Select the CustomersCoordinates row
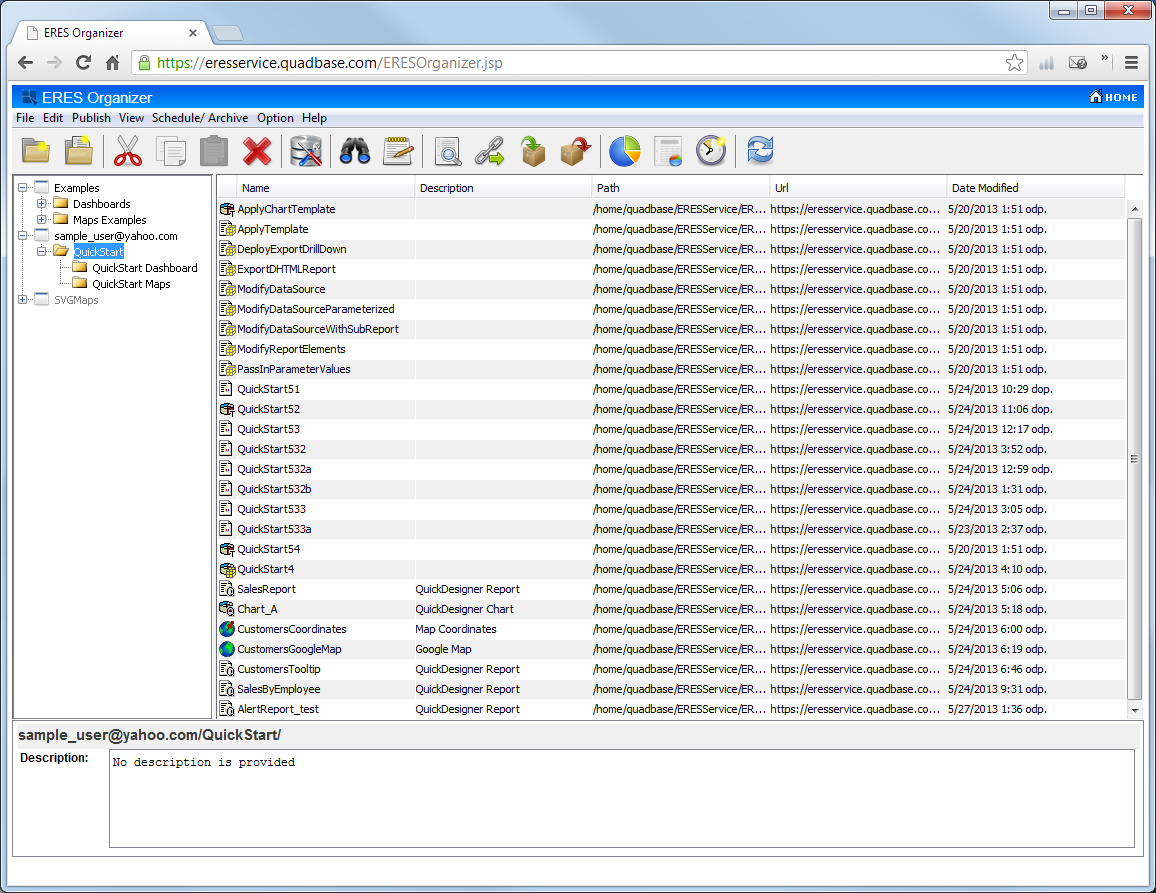 [671, 629]
